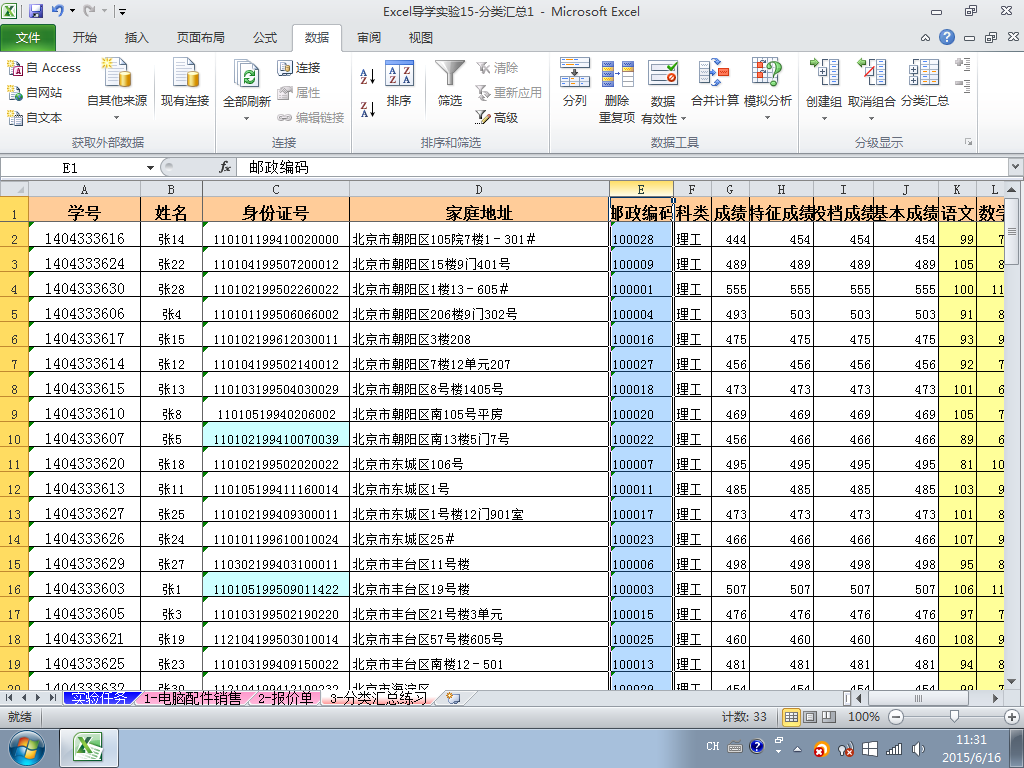Adjust the zoom slider handle
The height and width of the screenshot is (768, 1024).
(954, 717)
